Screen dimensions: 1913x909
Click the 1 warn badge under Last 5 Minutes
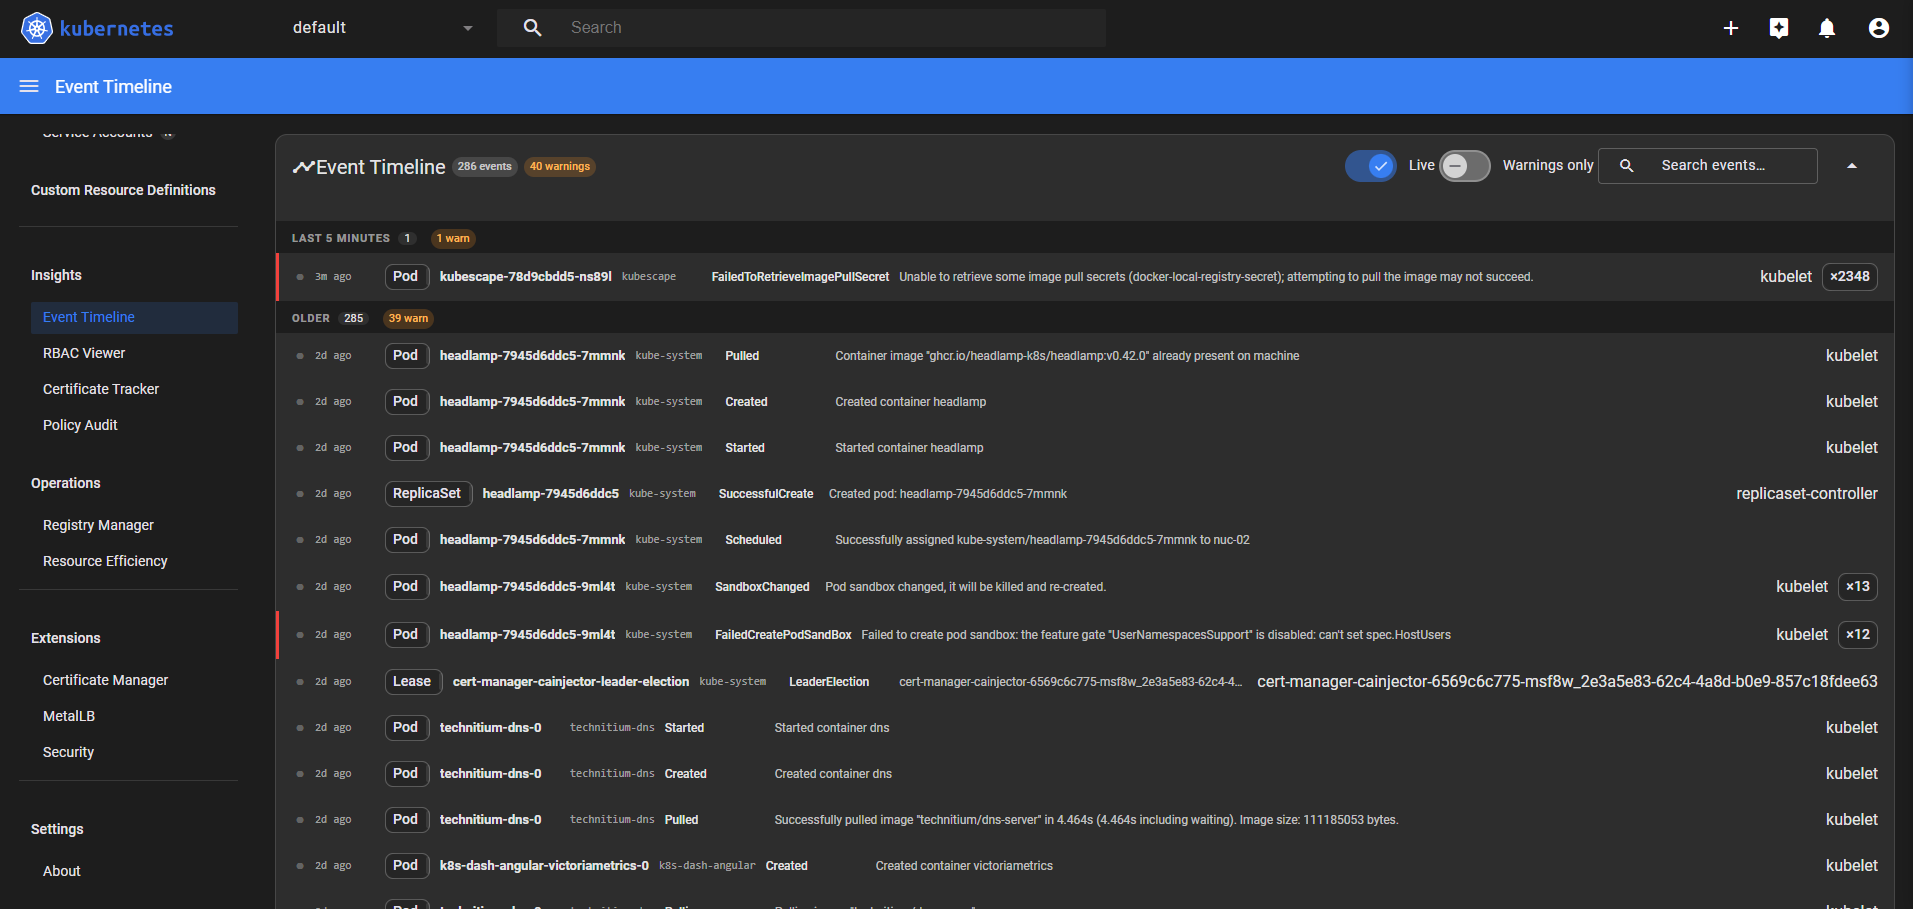coord(453,238)
